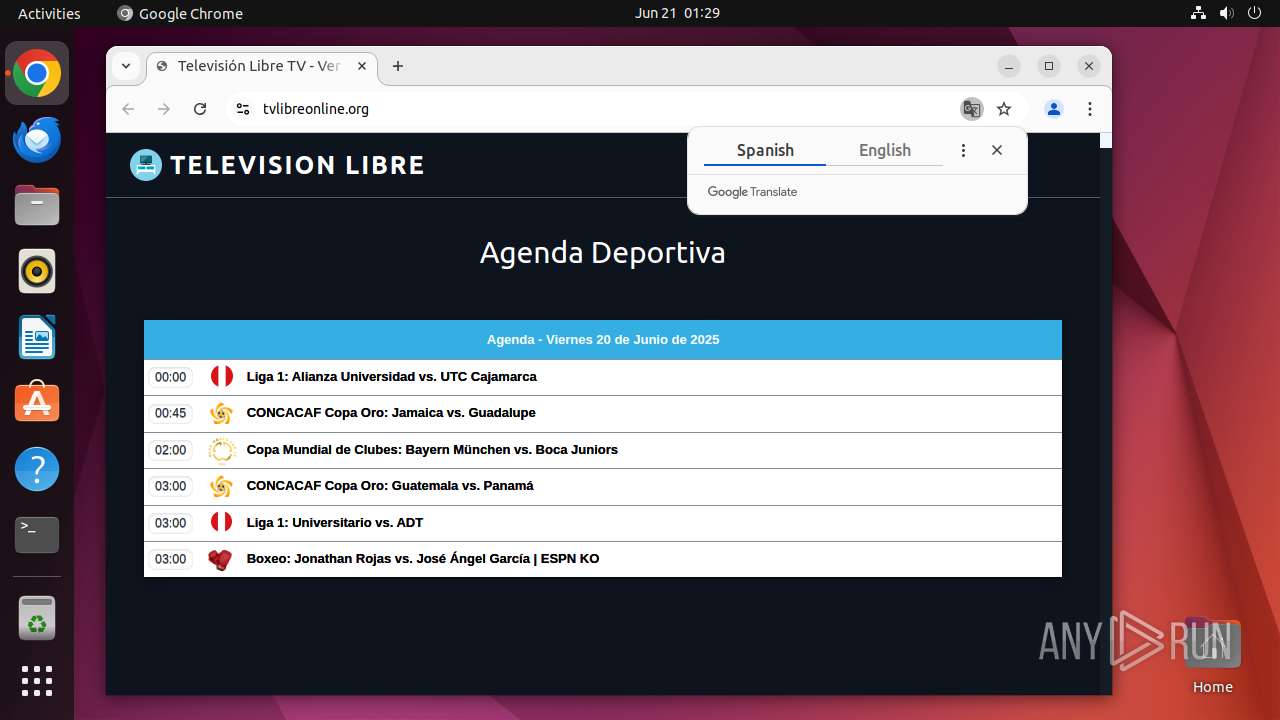Show Applications grid
Viewport: 1280px width, 720px height.
37,681
